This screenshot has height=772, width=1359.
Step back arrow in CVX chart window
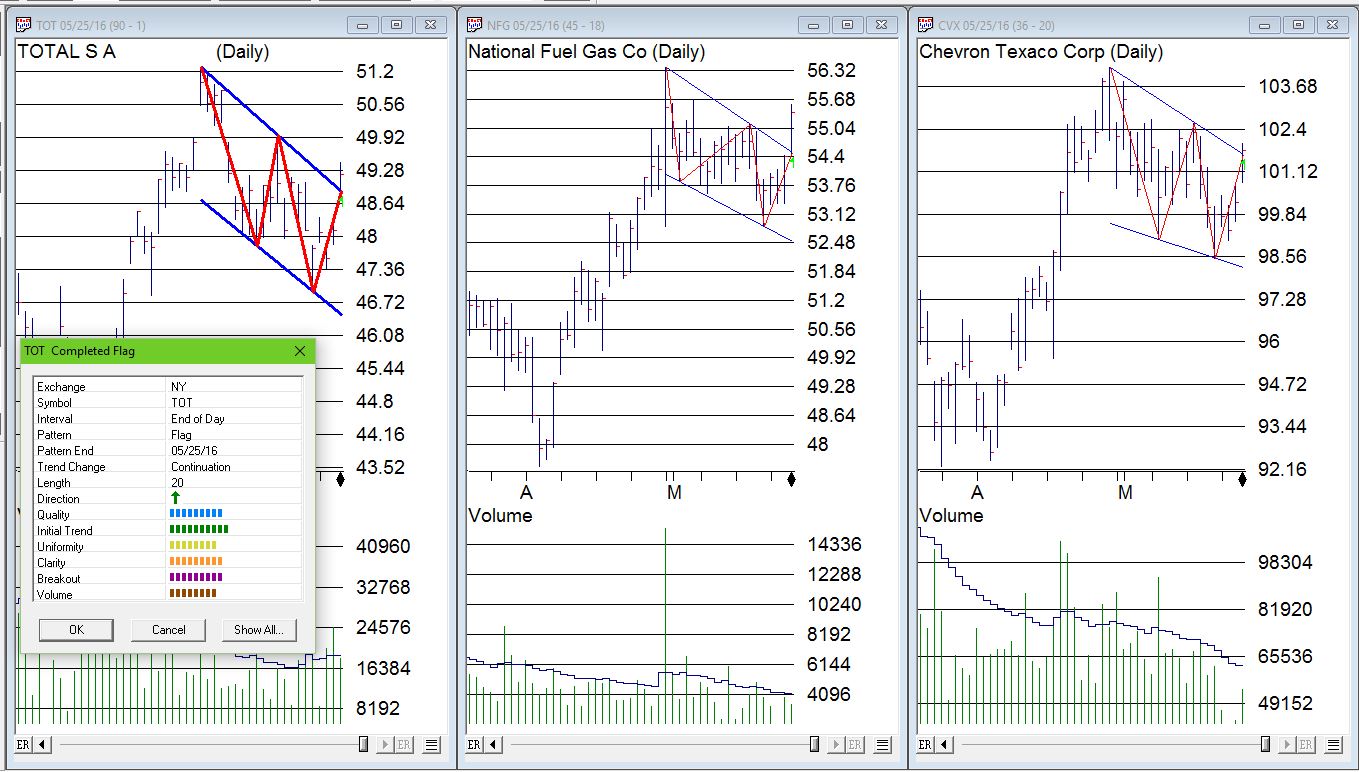pos(945,745)
